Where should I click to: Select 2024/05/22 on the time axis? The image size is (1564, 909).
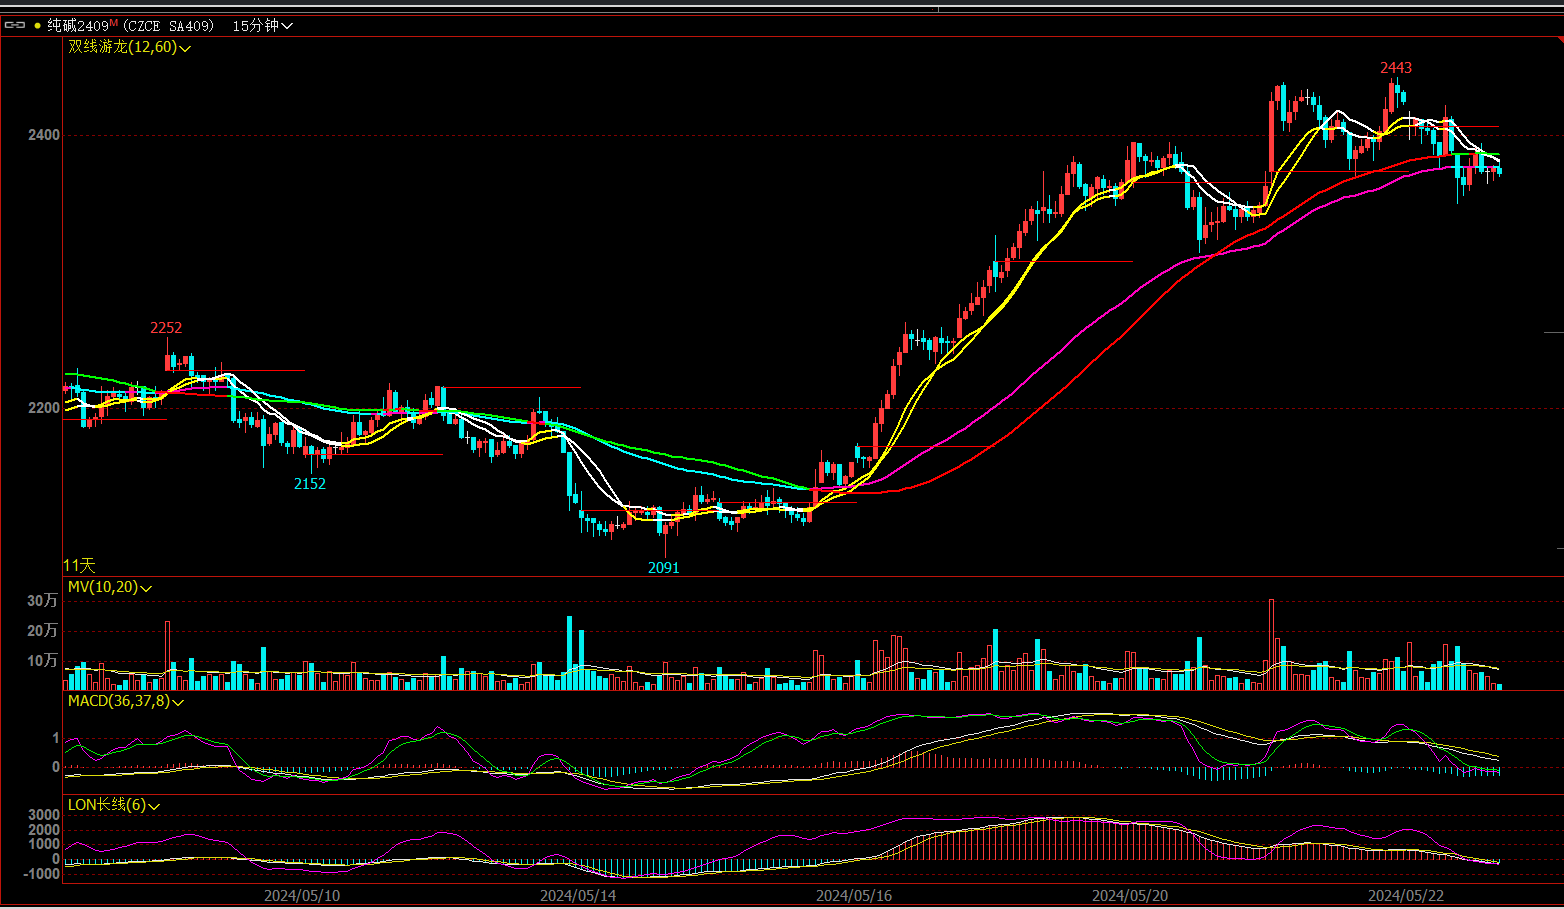tap(1406, 895)
